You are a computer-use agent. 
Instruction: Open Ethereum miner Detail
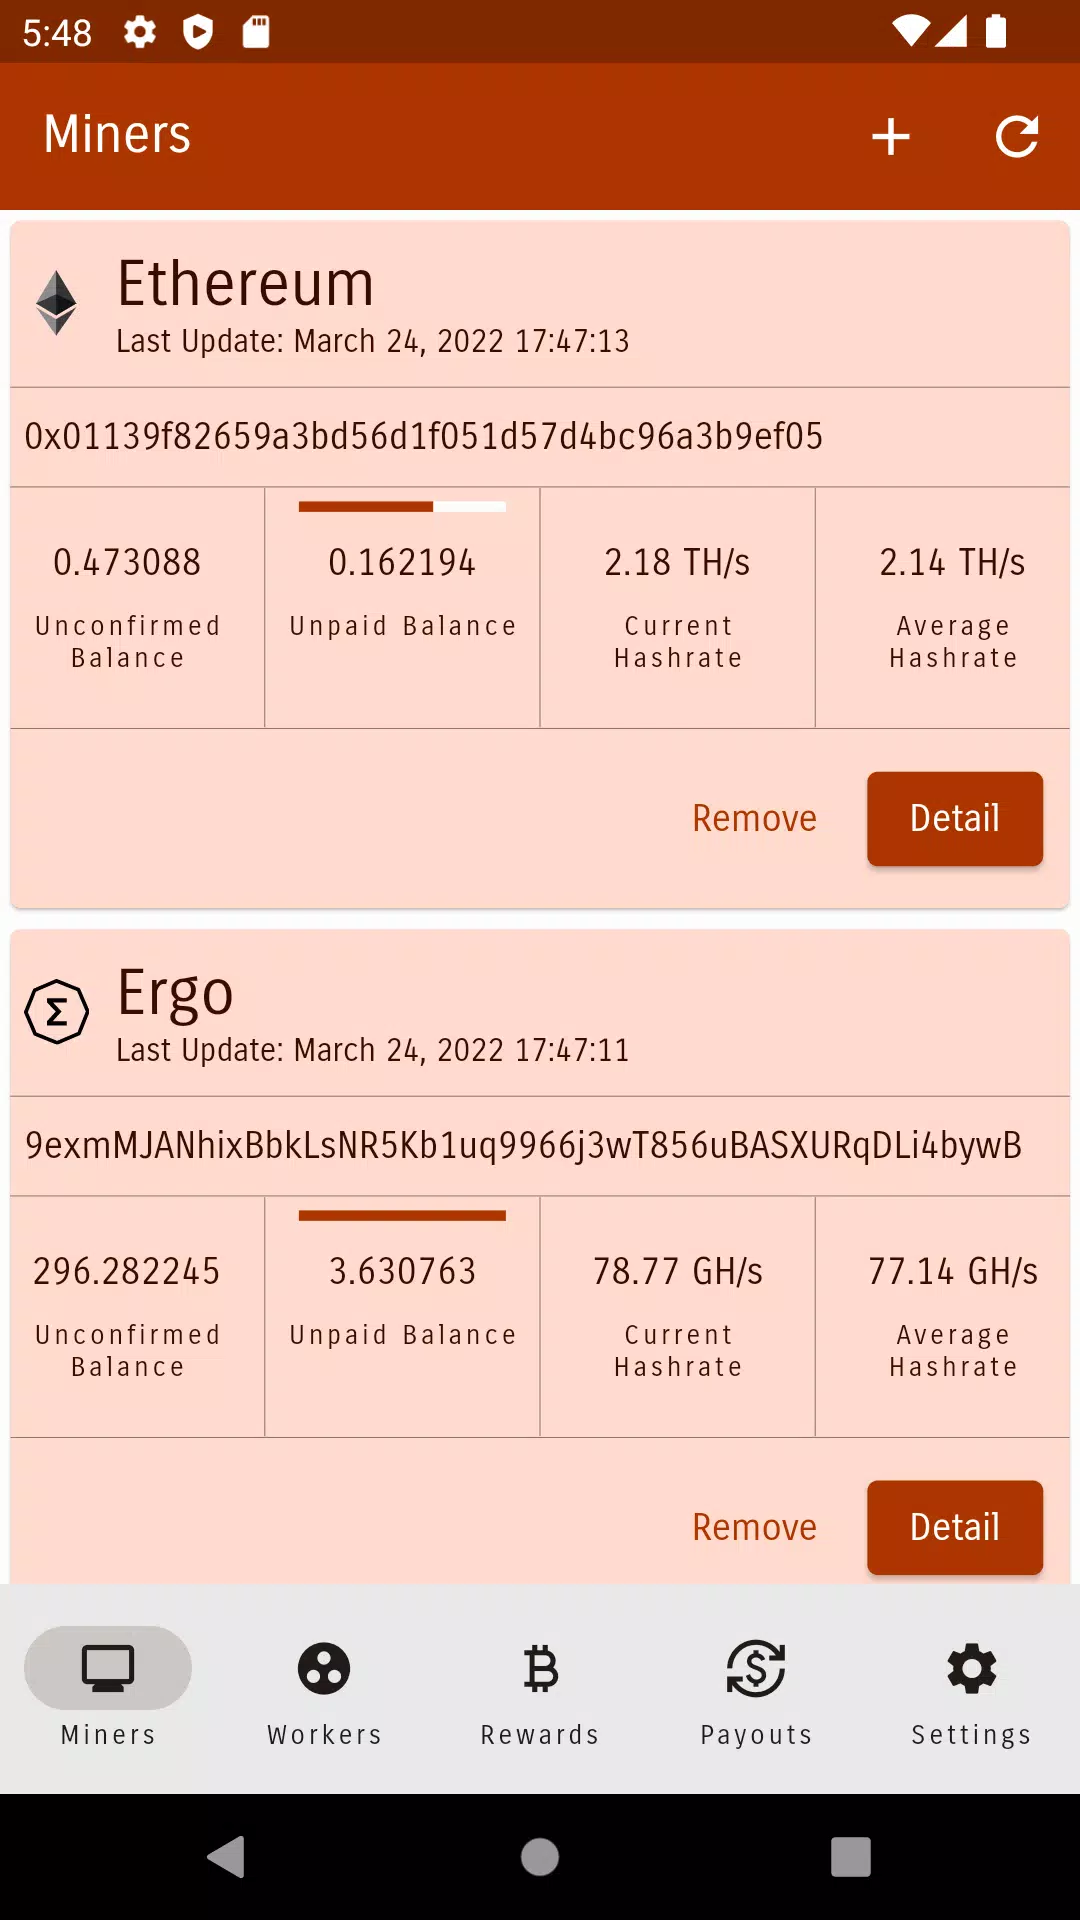pos(954,818)
